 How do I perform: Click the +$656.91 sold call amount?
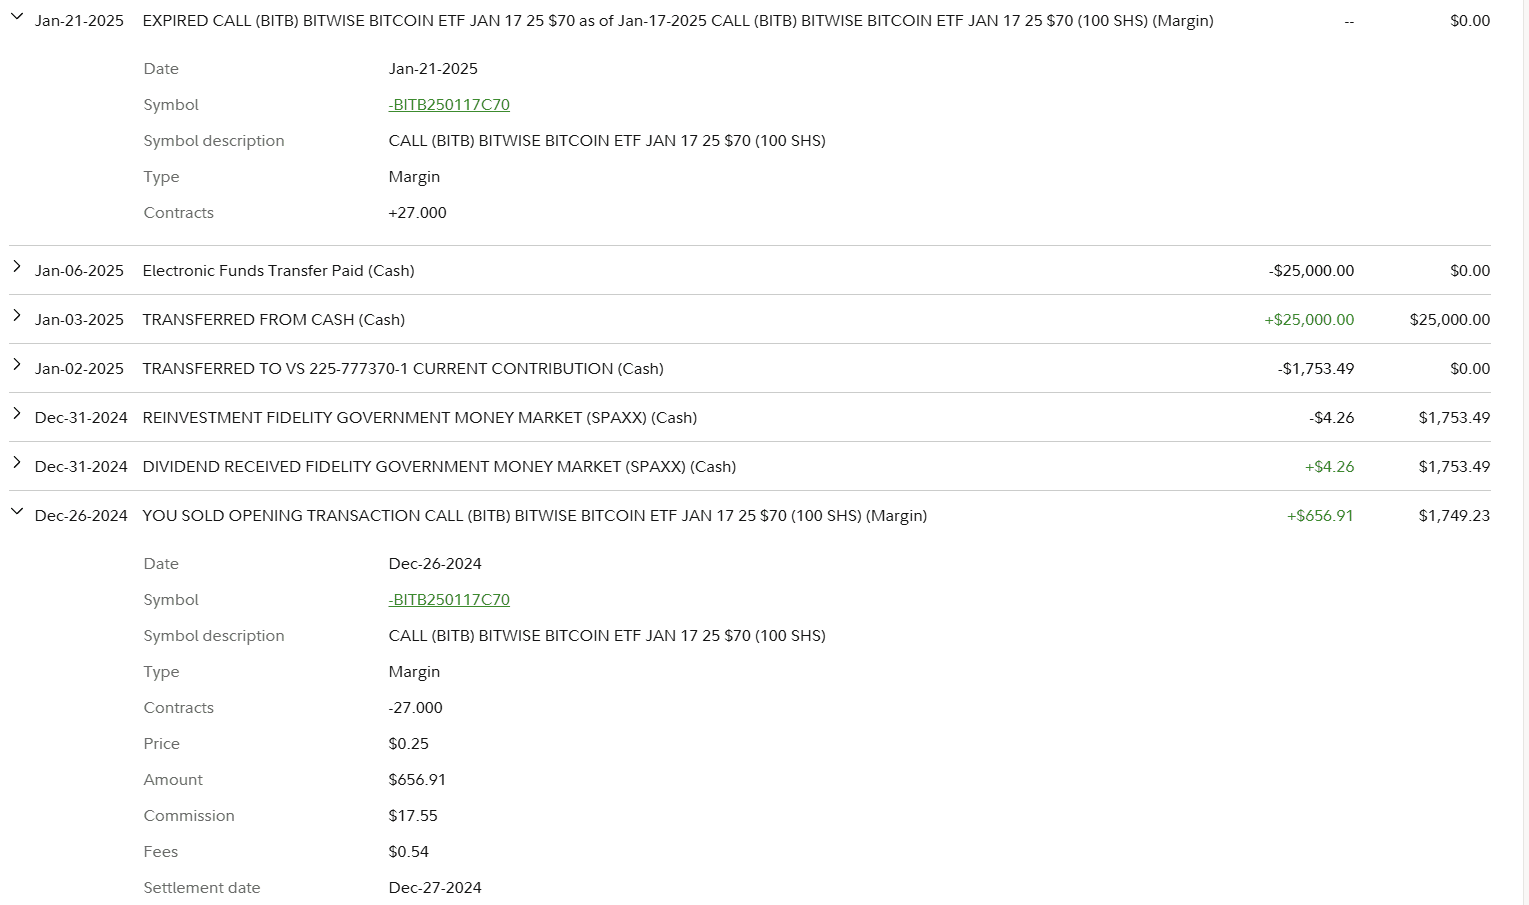click(x=1320, y=516)
